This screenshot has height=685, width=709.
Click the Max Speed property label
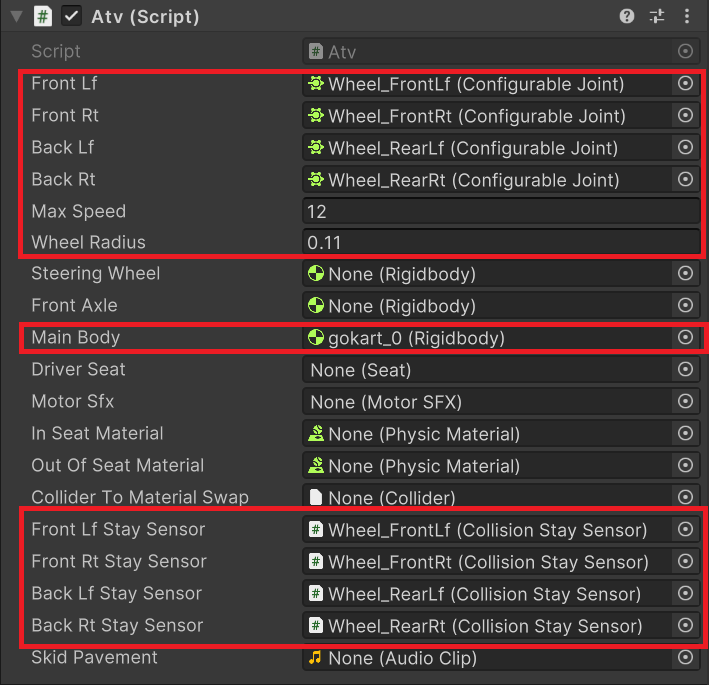(x=79, y=211)
